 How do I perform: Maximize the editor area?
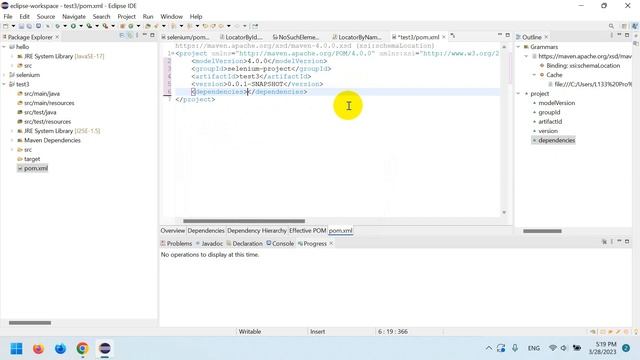pyautogui.click(x=507, y=36)
